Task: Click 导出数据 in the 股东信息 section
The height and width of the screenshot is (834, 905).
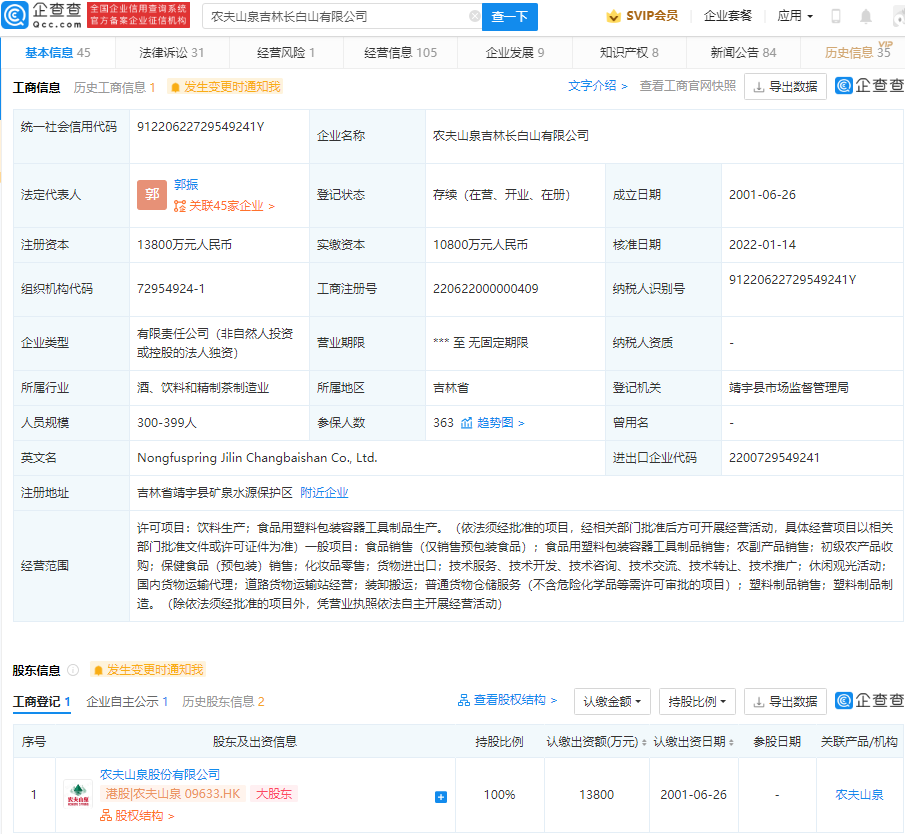Action: point(786,701)
